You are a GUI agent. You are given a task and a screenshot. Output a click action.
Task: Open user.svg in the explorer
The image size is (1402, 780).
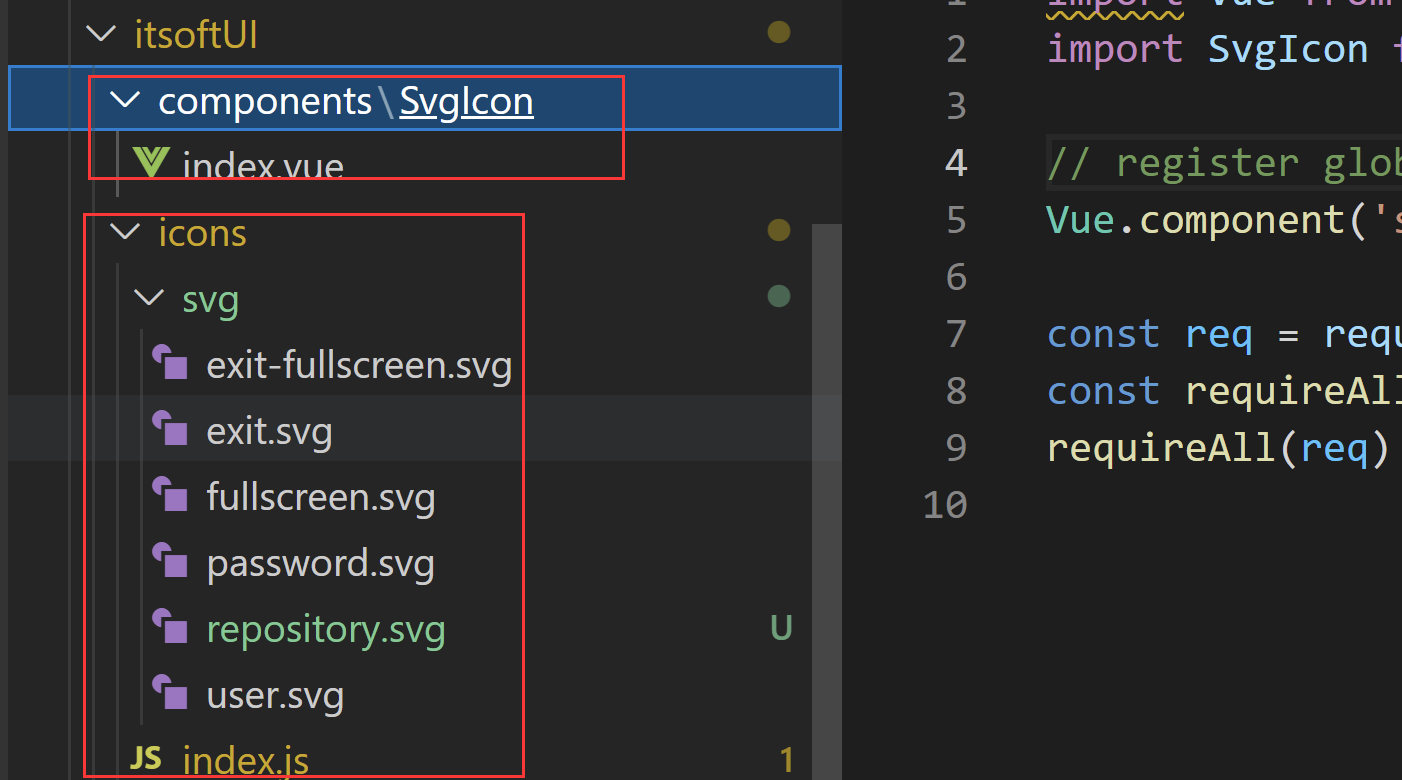(x=275, y=695)
